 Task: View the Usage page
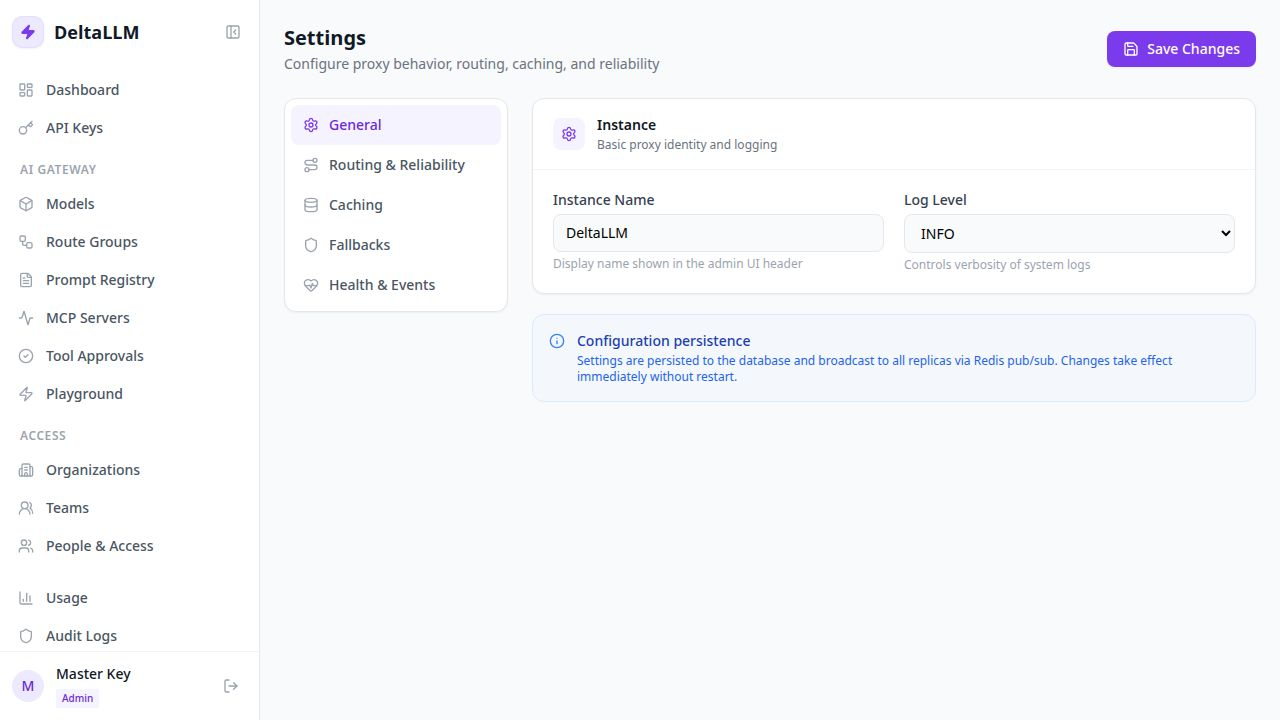129,598
